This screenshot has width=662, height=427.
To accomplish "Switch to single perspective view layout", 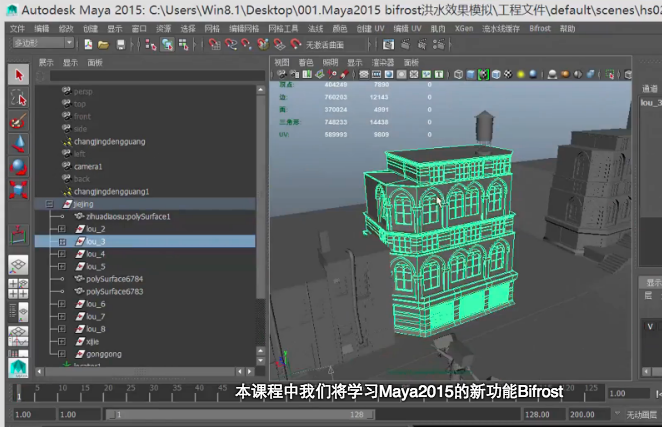I will (18, 265).
